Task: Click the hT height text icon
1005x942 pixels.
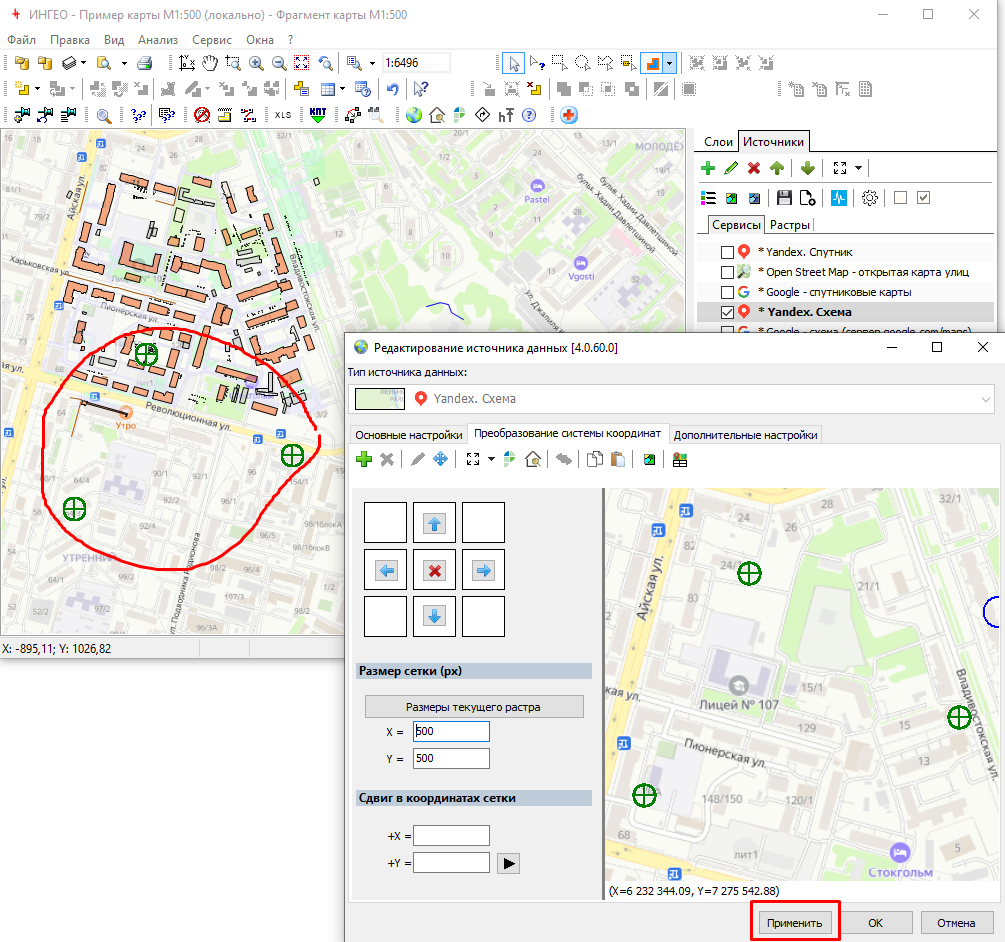Action: point(506,115)
